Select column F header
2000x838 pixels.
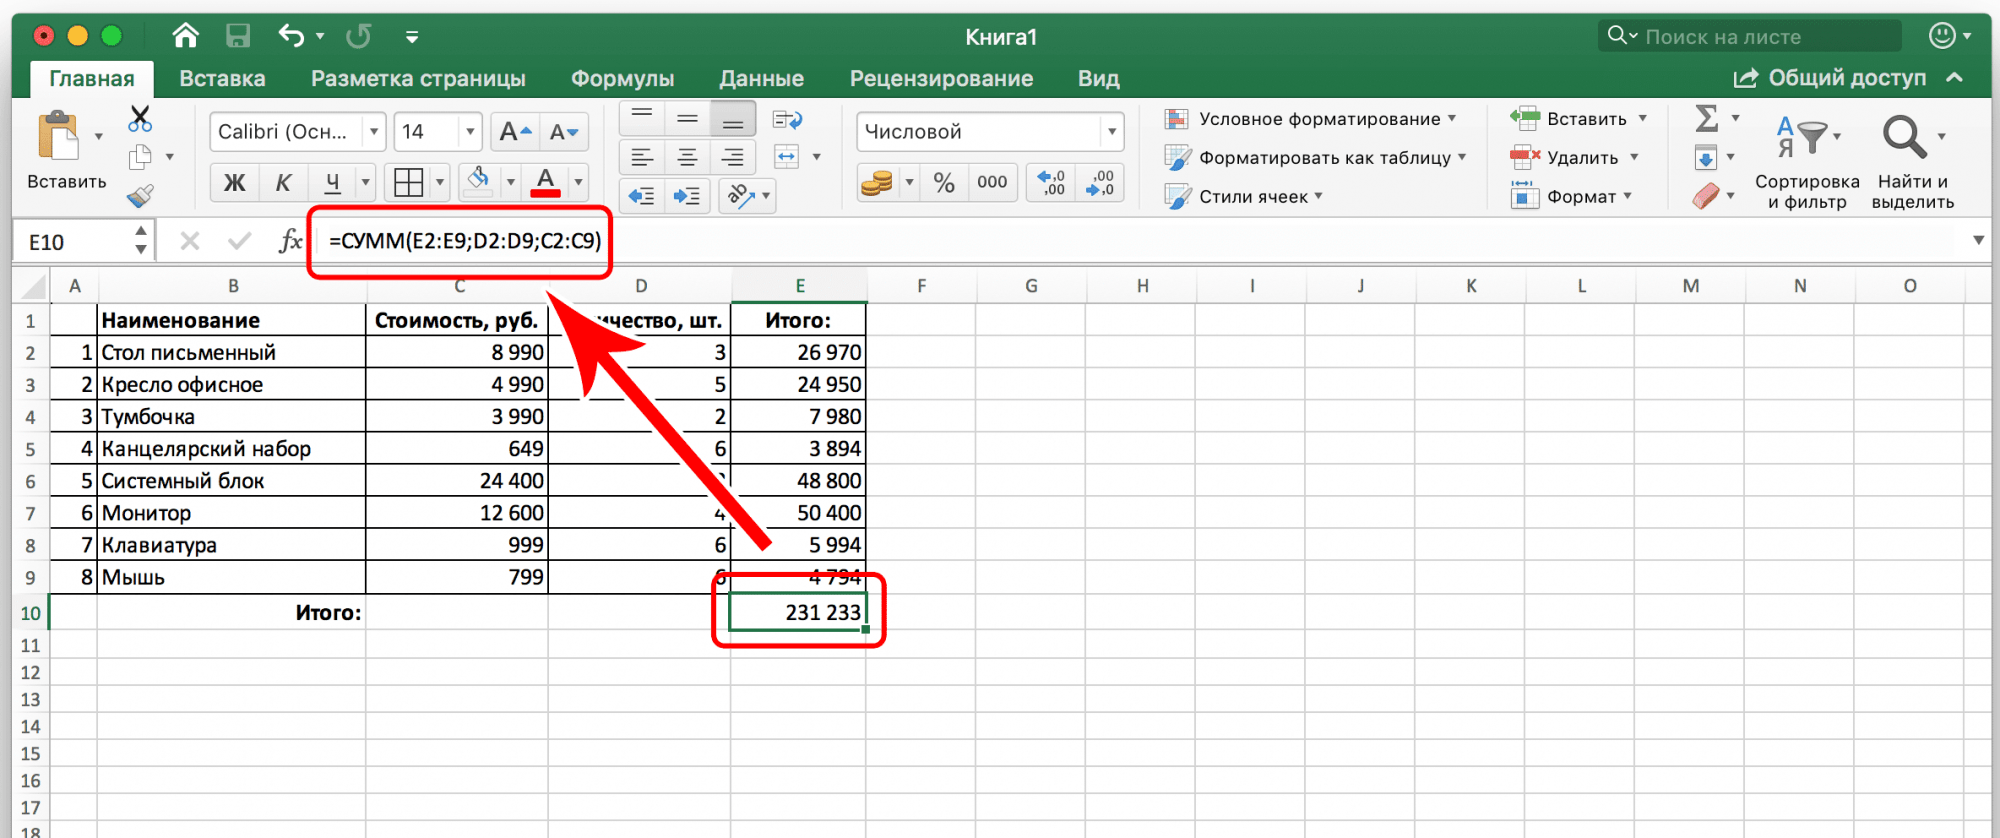921,286
